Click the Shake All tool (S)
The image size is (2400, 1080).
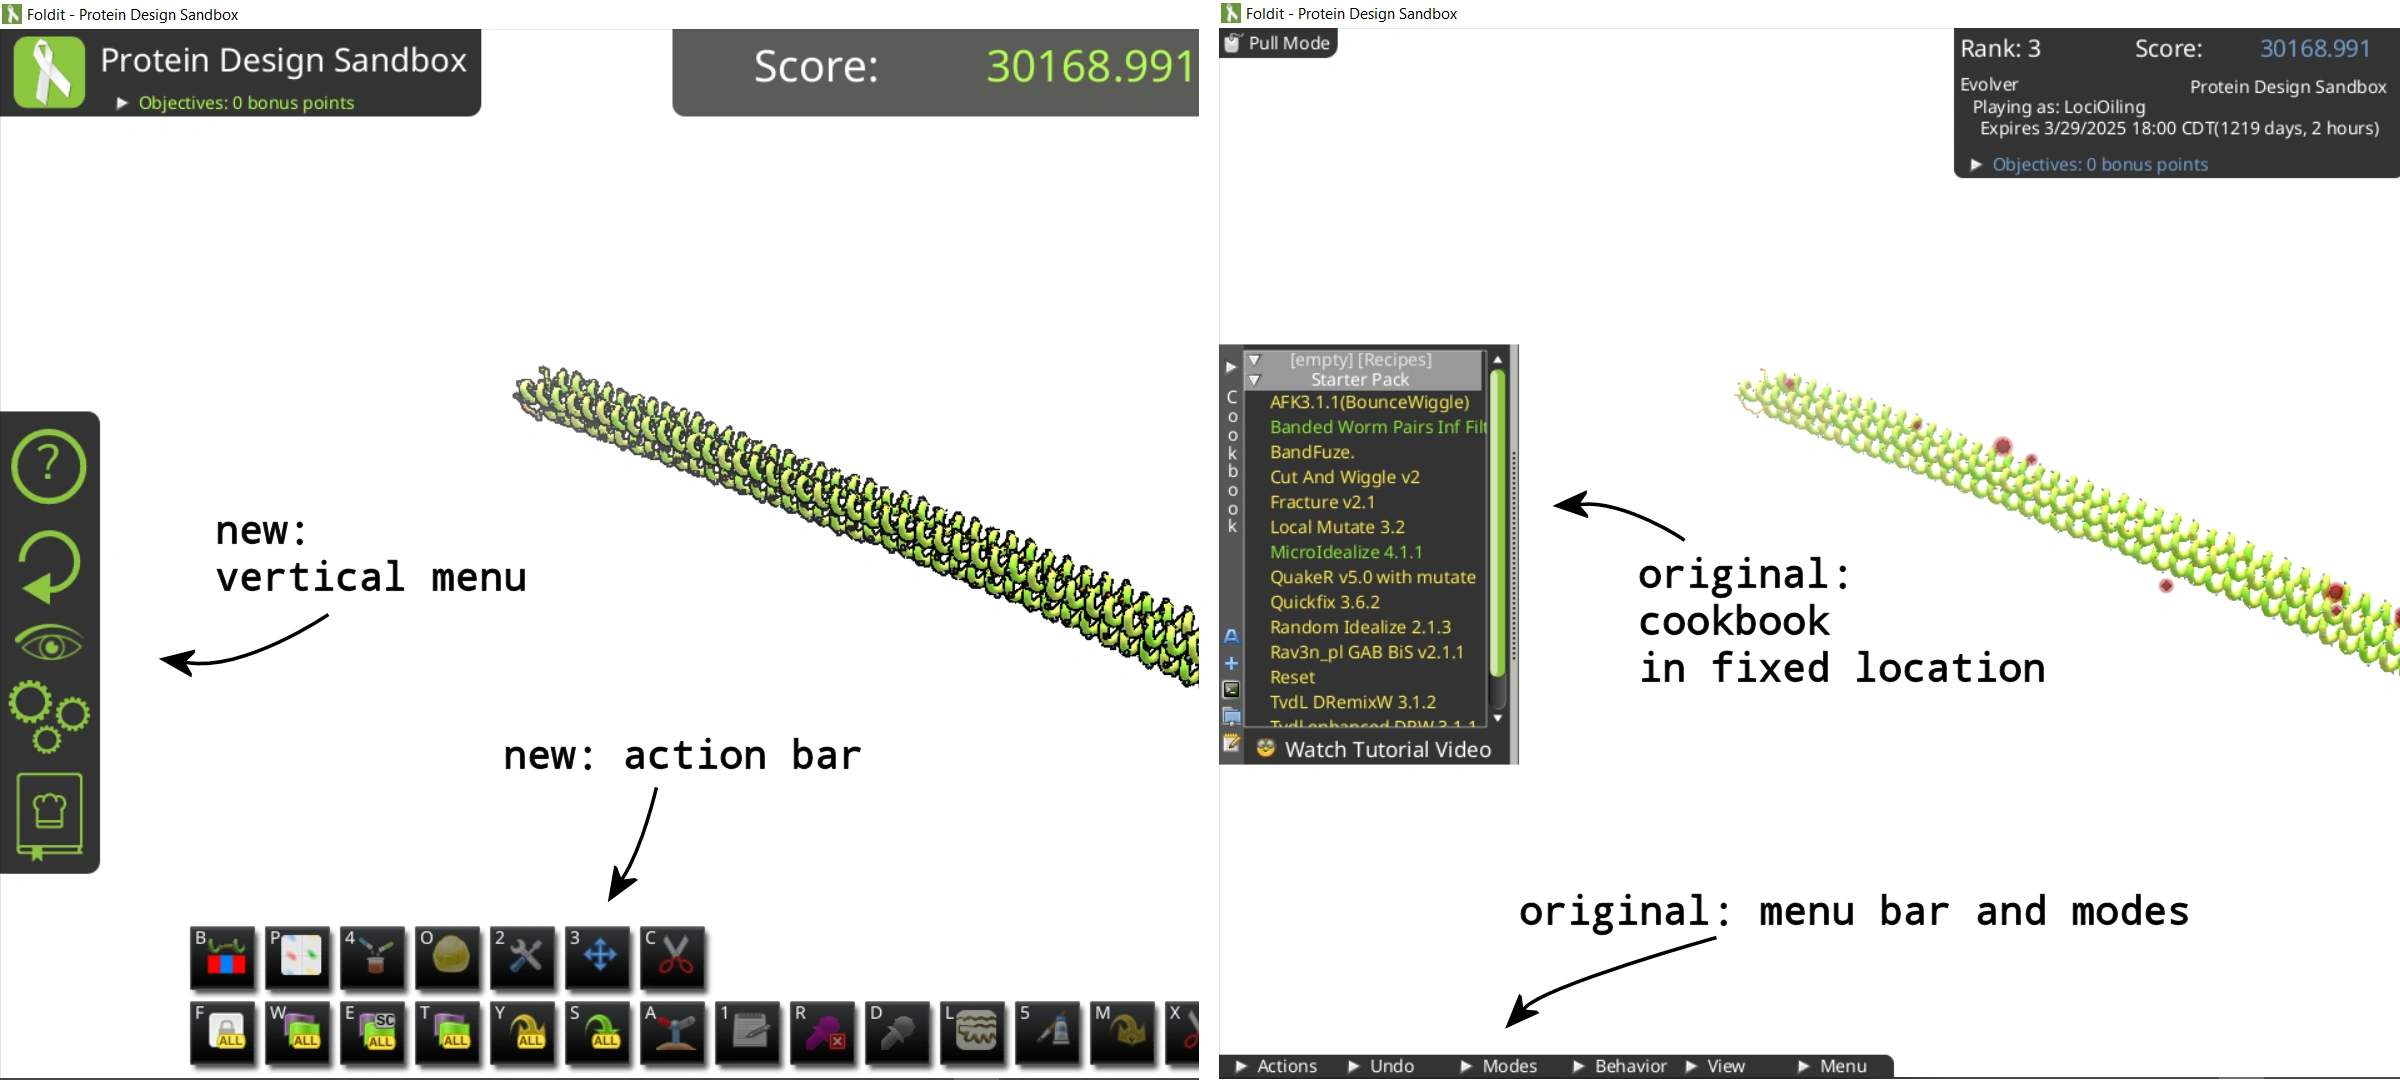(x=598, y=1030)
